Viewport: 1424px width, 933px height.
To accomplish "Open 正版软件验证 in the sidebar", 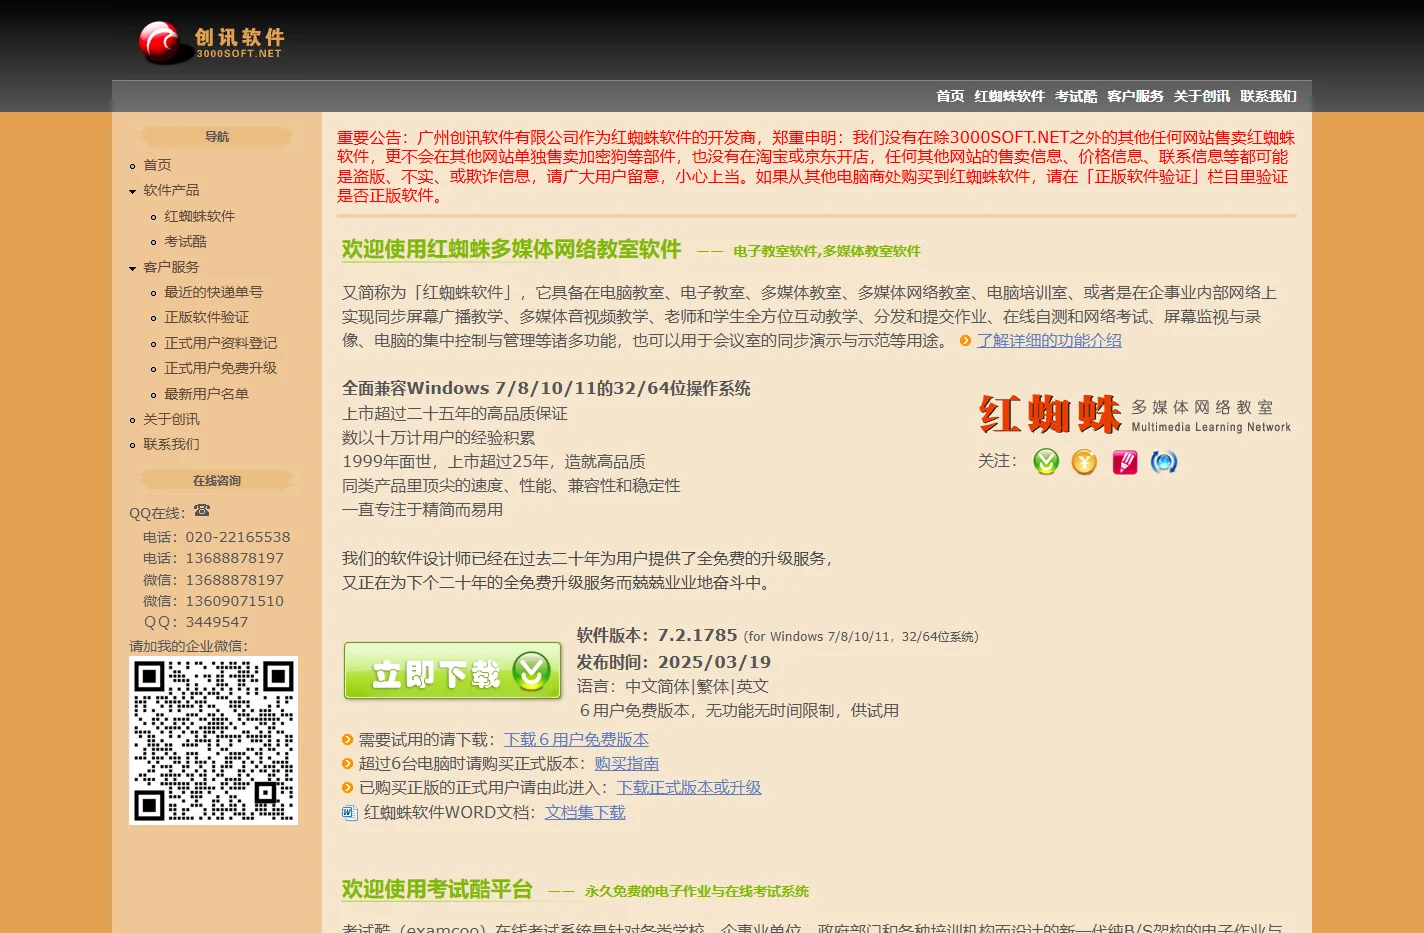I will [207, 317].
